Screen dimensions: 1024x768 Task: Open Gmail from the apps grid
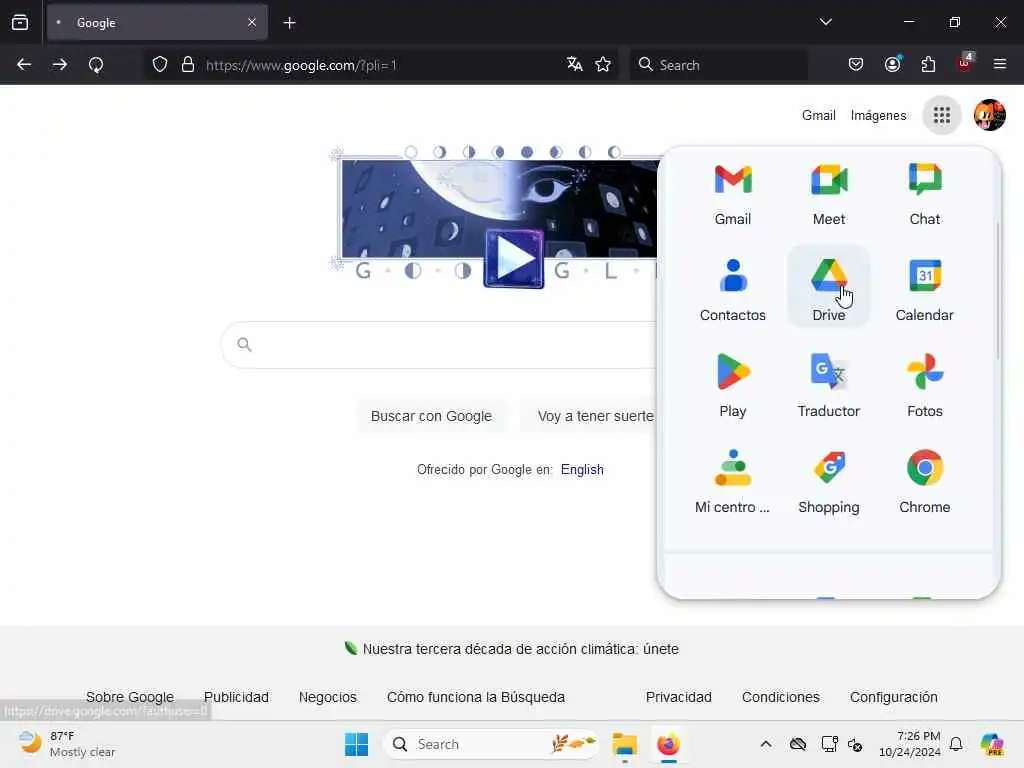pyautogui.click(x=733, y=195)
